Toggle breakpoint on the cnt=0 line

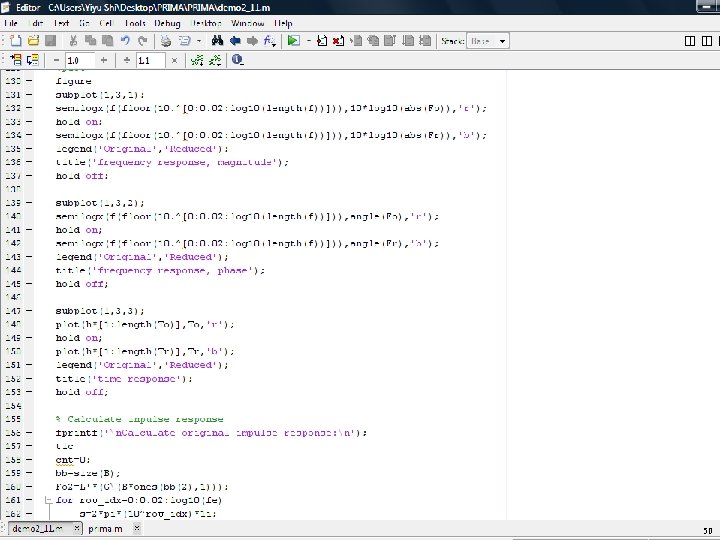29,459
